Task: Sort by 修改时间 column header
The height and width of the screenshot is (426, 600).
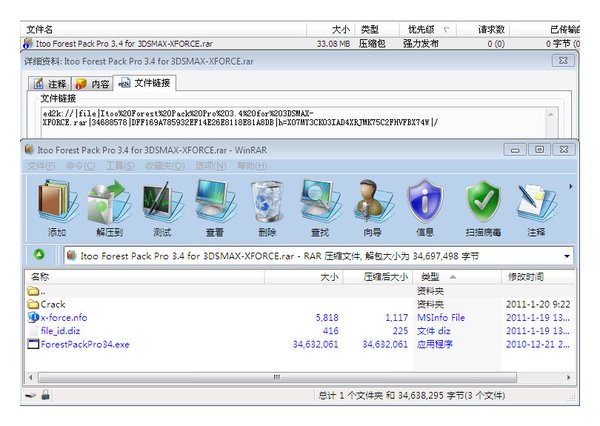Action: (x=538, y=277)
